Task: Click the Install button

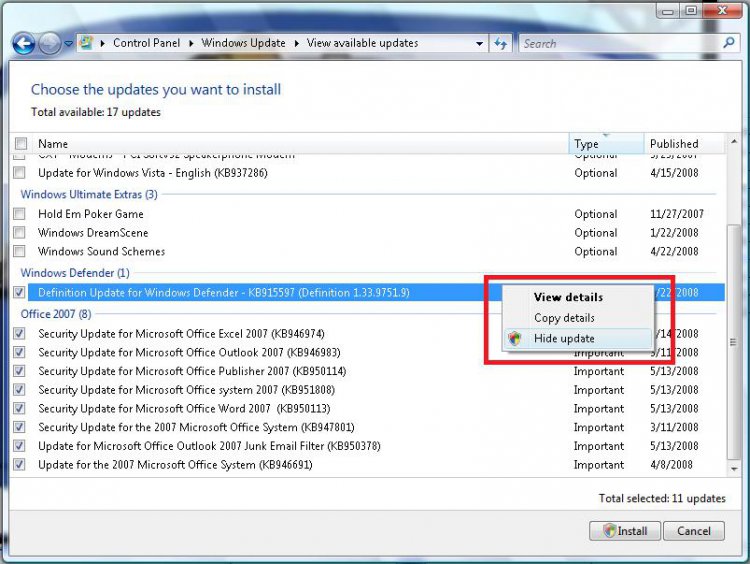Action: (625, 531)
